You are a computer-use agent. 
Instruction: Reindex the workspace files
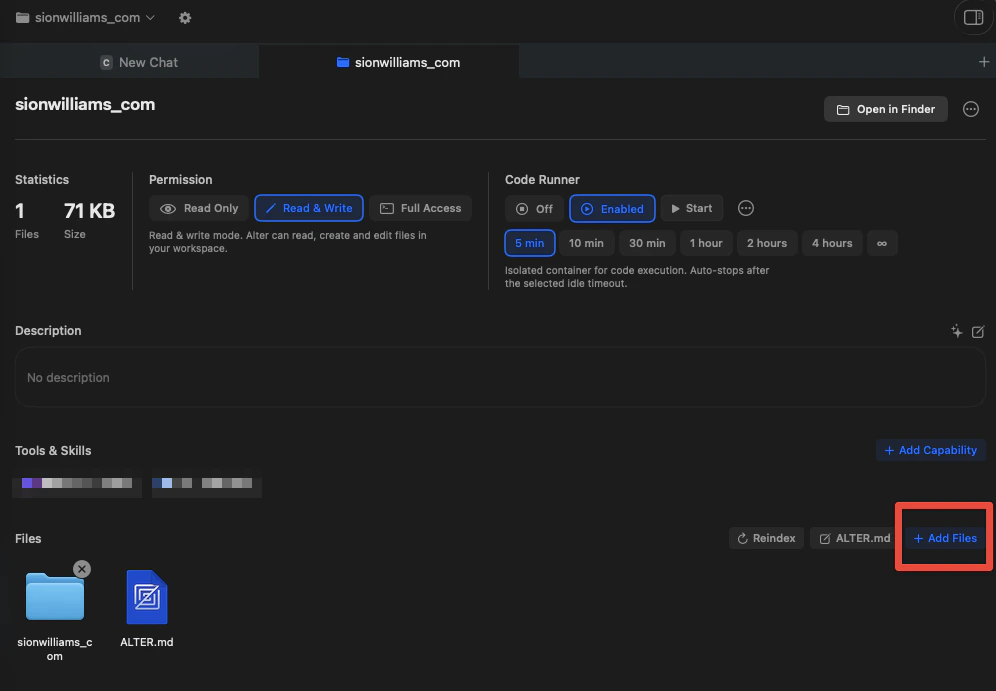(766, 537)
